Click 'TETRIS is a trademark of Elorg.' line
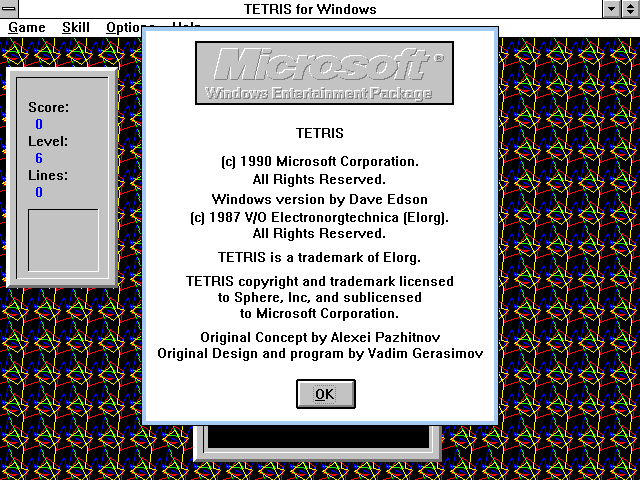Viewport: 640px width, 480px height. 319,257
